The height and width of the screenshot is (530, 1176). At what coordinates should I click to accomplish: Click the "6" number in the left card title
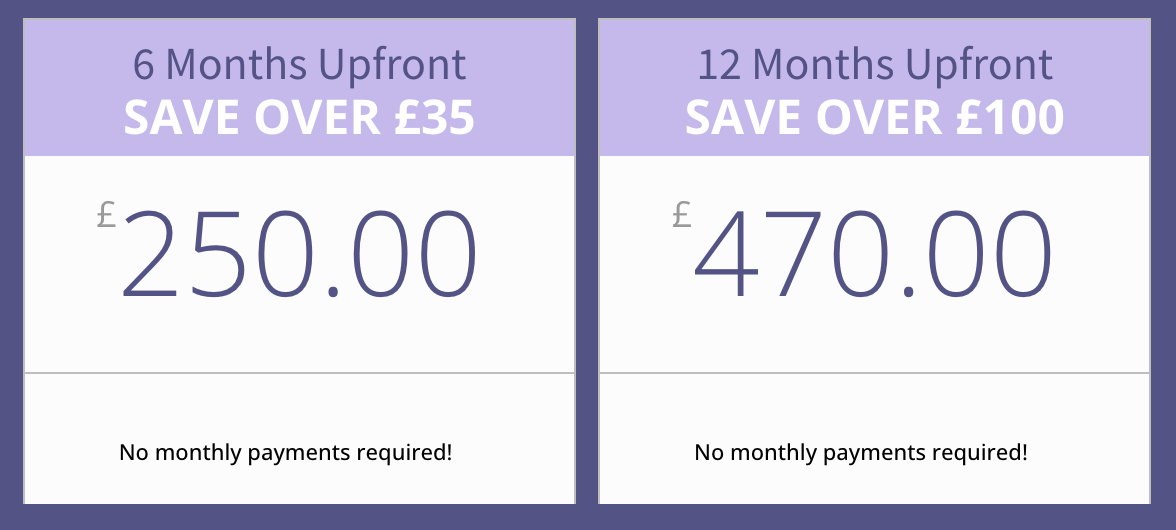click(144, 66)
